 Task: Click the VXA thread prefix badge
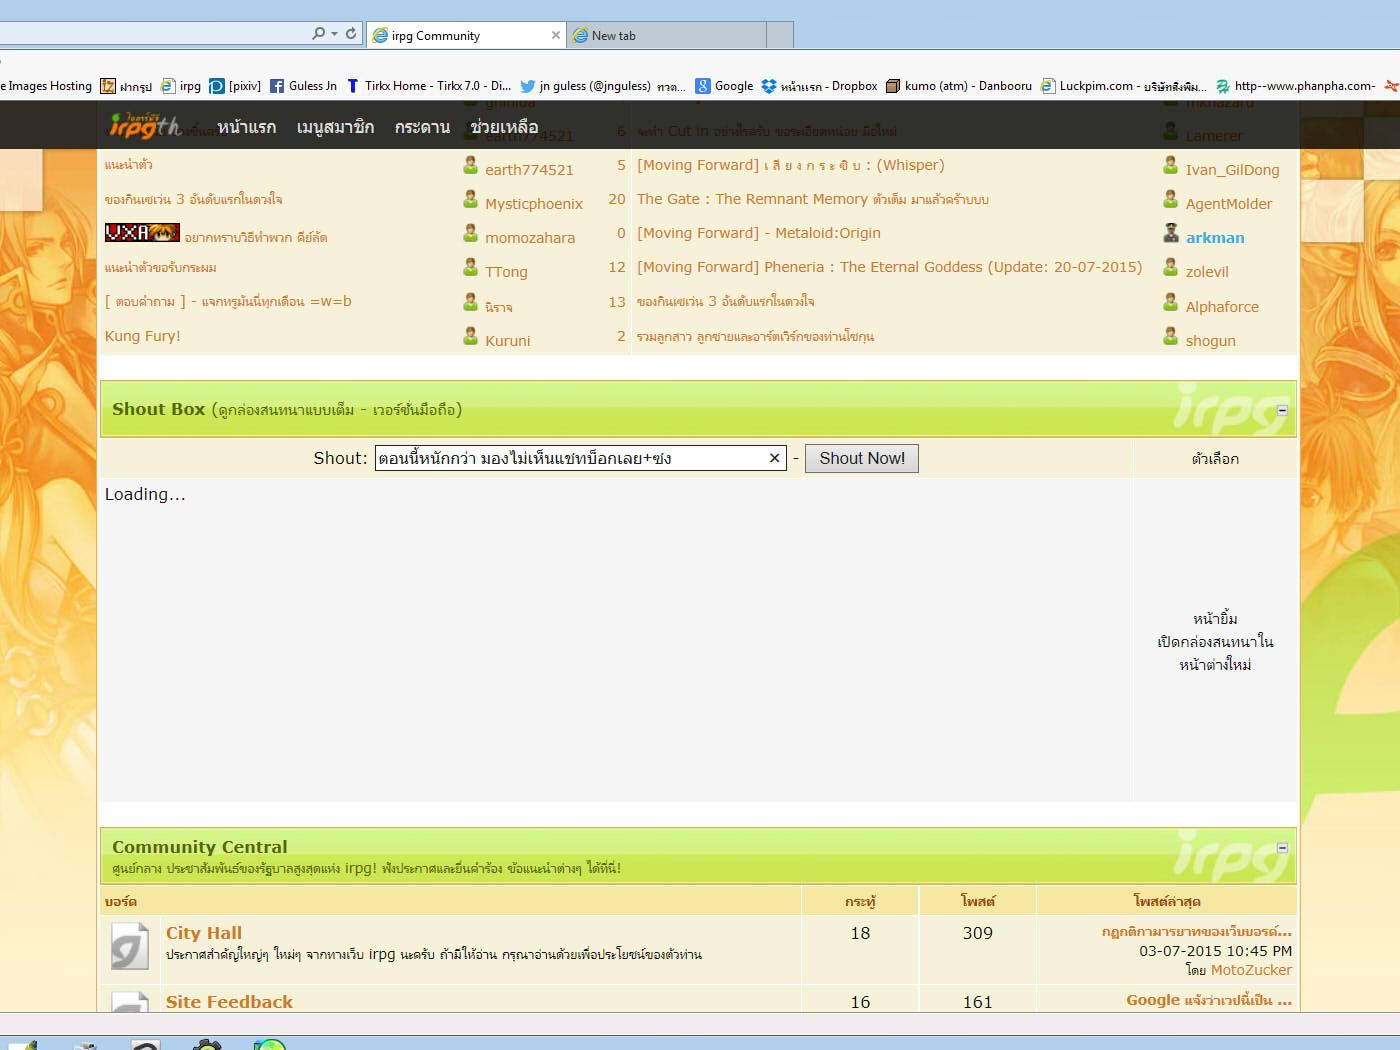tap(142, 233)
